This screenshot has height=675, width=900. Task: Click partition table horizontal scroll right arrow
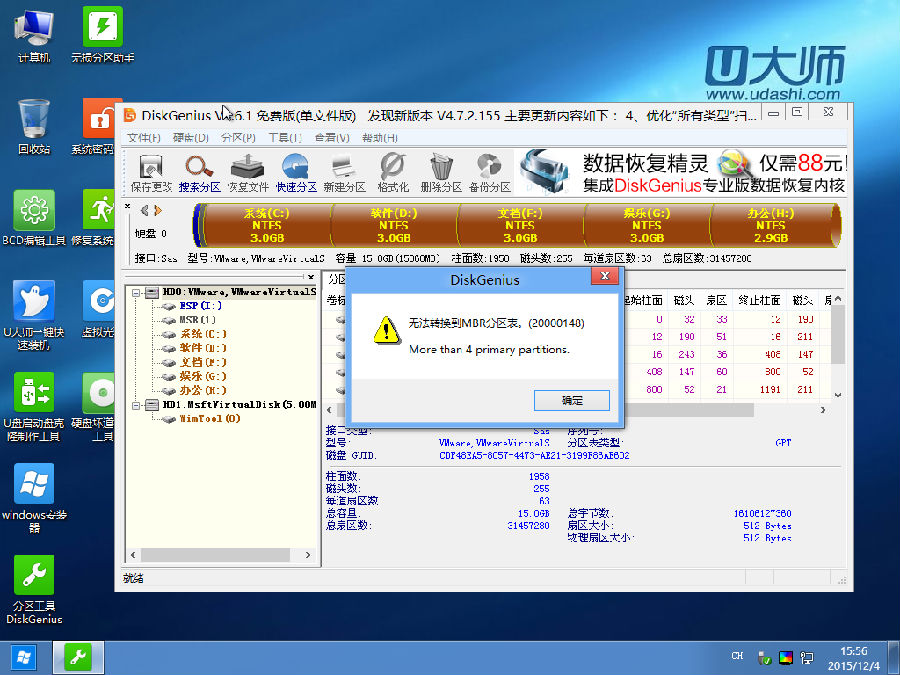click(823, 410)
